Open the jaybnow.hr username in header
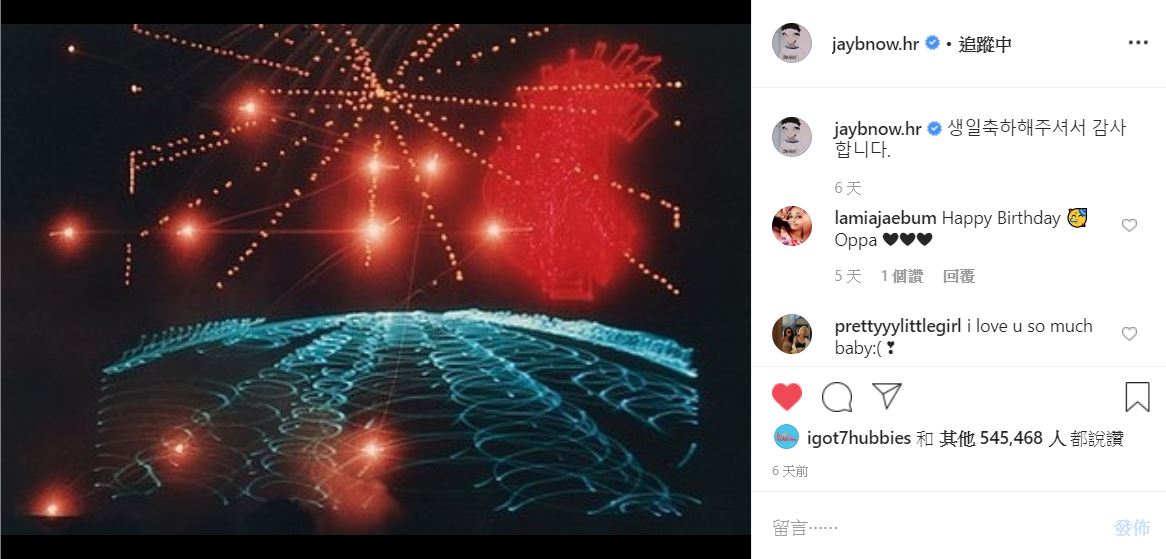 click(x=876, y=44)
